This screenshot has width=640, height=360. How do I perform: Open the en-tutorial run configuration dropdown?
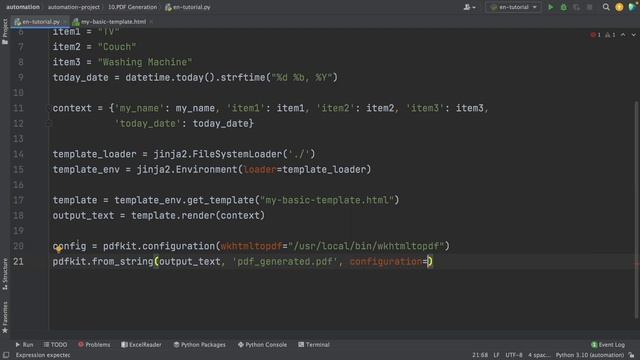(x=513, y=7)
